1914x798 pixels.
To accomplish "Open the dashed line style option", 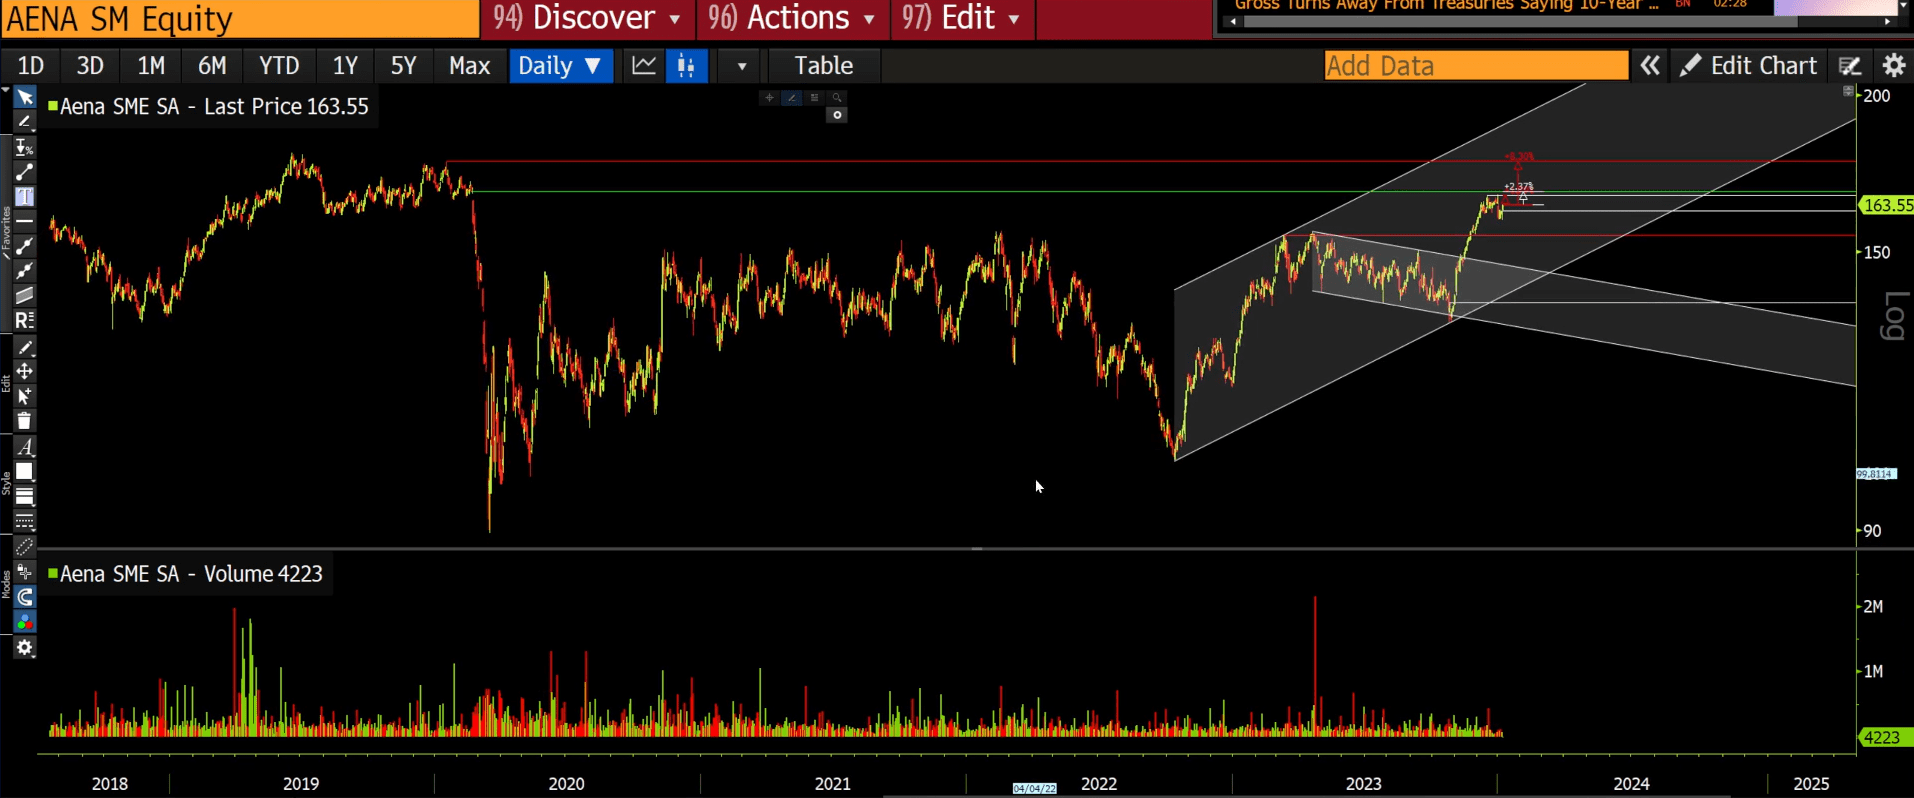I will (x=25, y=522).
